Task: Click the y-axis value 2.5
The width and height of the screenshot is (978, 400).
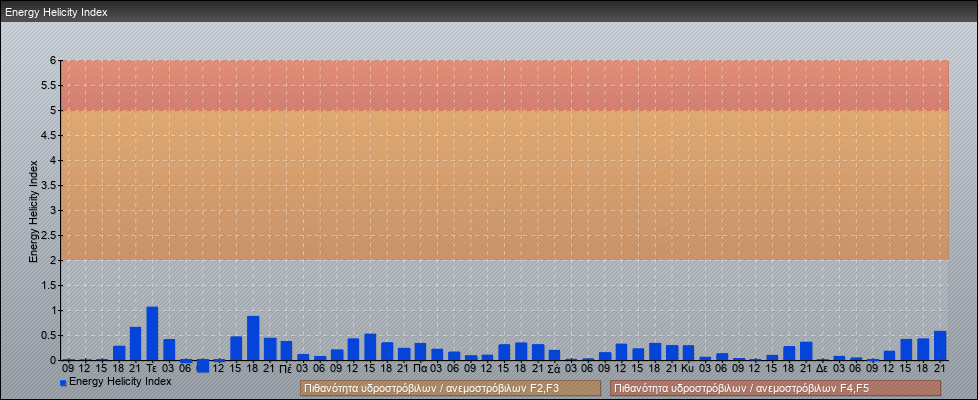Action: [49, 235]
